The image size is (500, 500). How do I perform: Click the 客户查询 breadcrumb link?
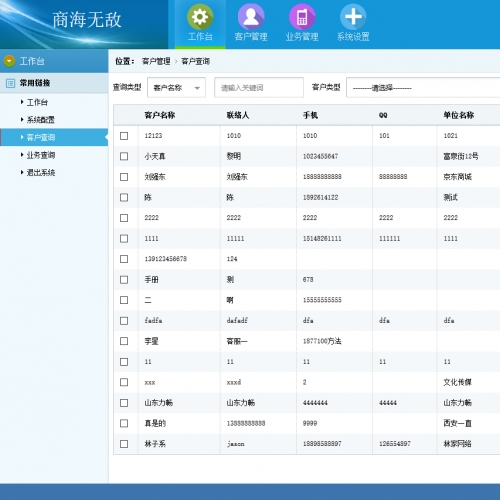click(x=195, y=61)
